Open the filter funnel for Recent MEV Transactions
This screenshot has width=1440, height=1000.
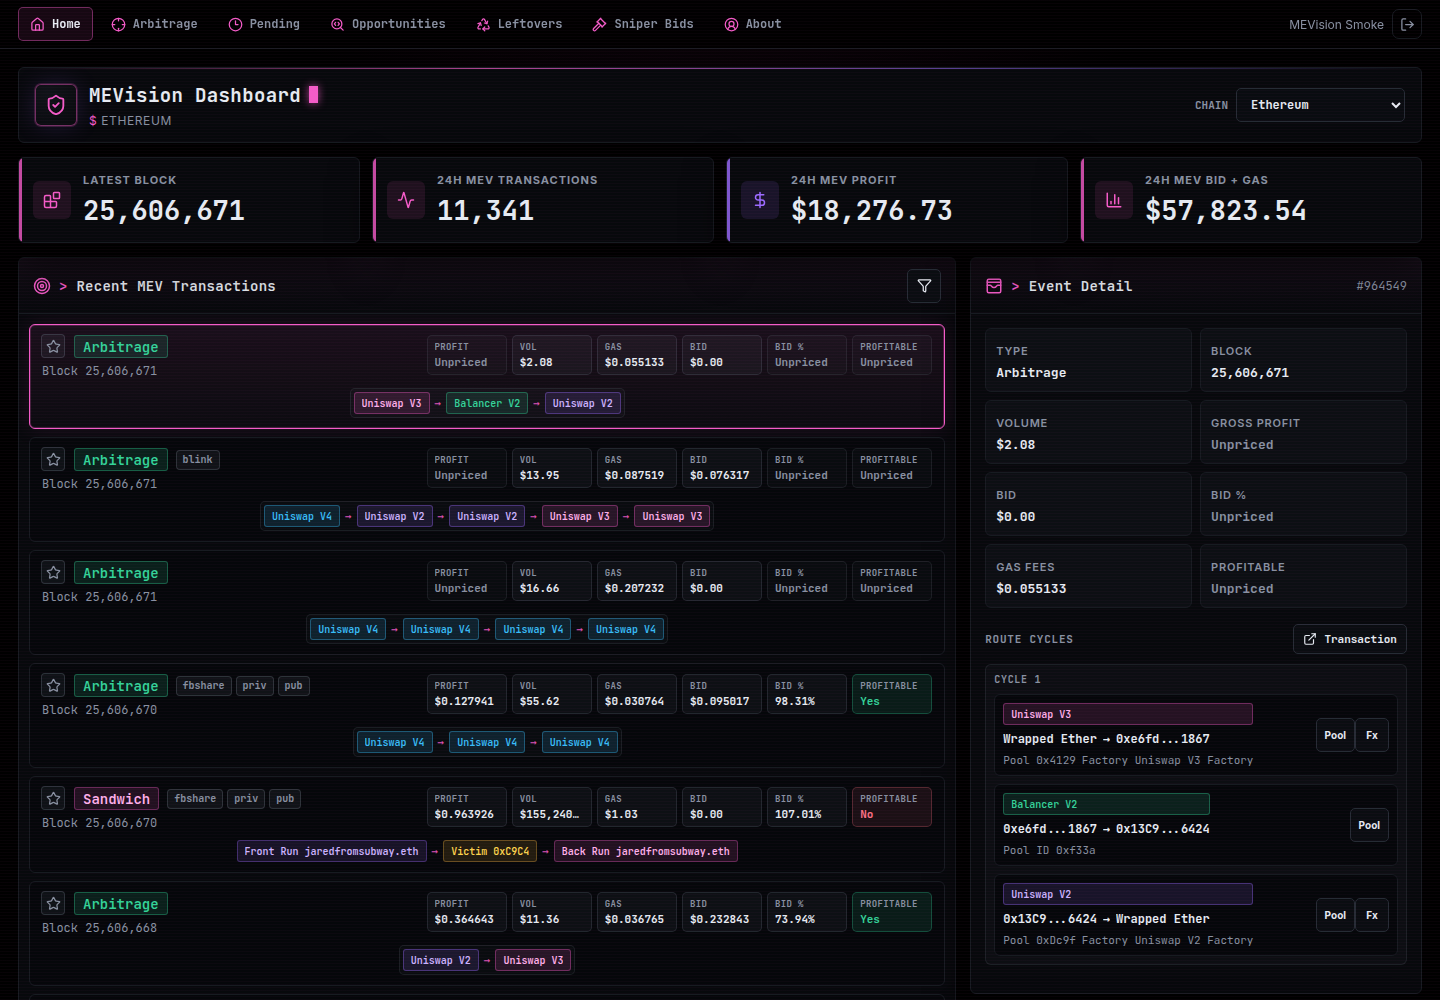click(x=924, y=286)
